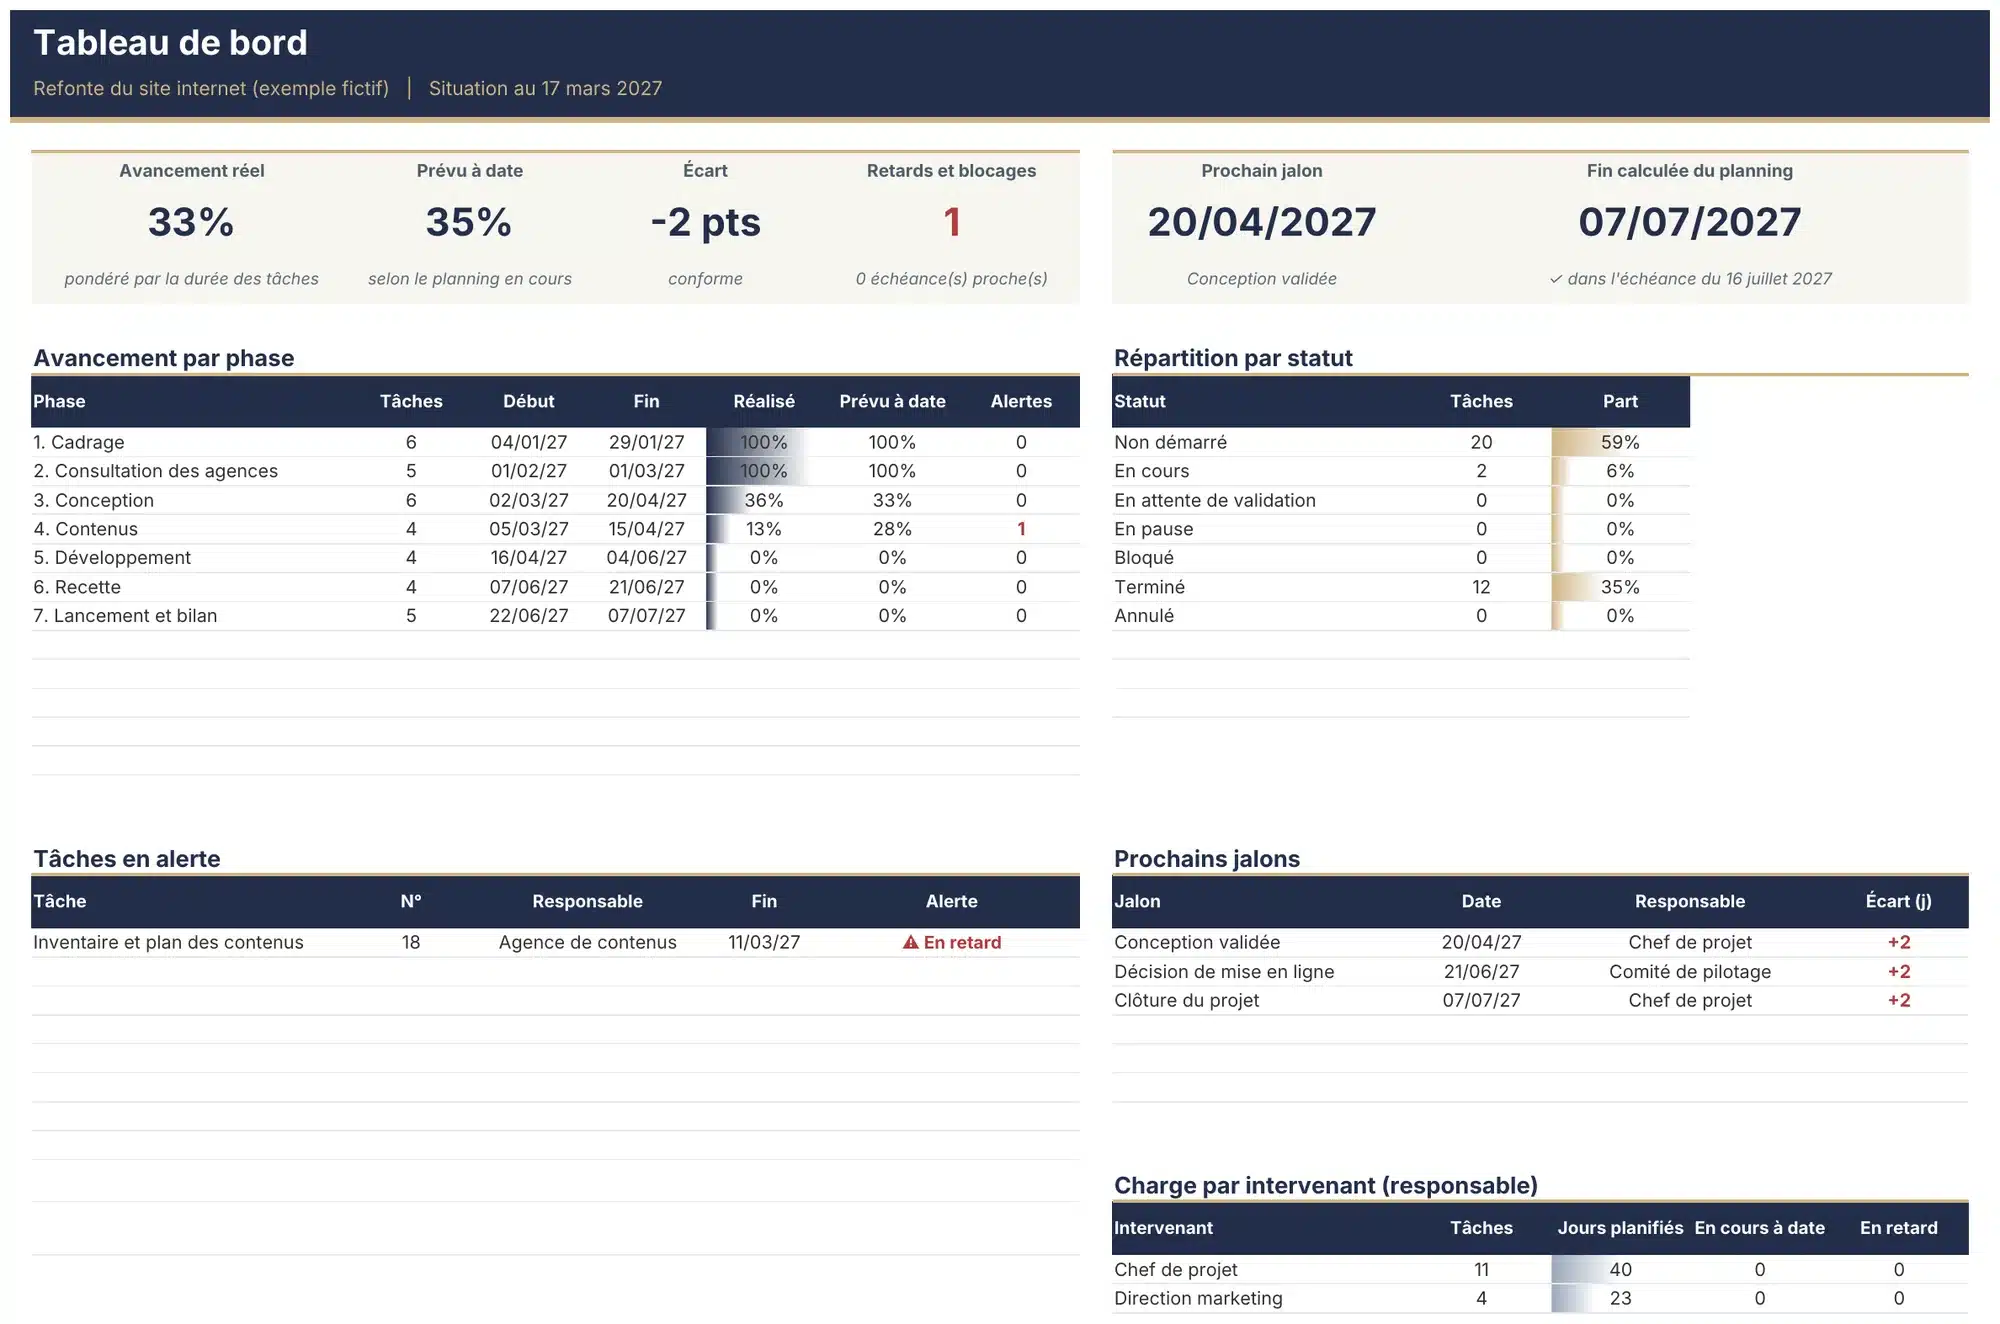Screen dimensions: 2000x1324
Task: Click the Non démarré status row
Action: click(x=1401, y=442)
